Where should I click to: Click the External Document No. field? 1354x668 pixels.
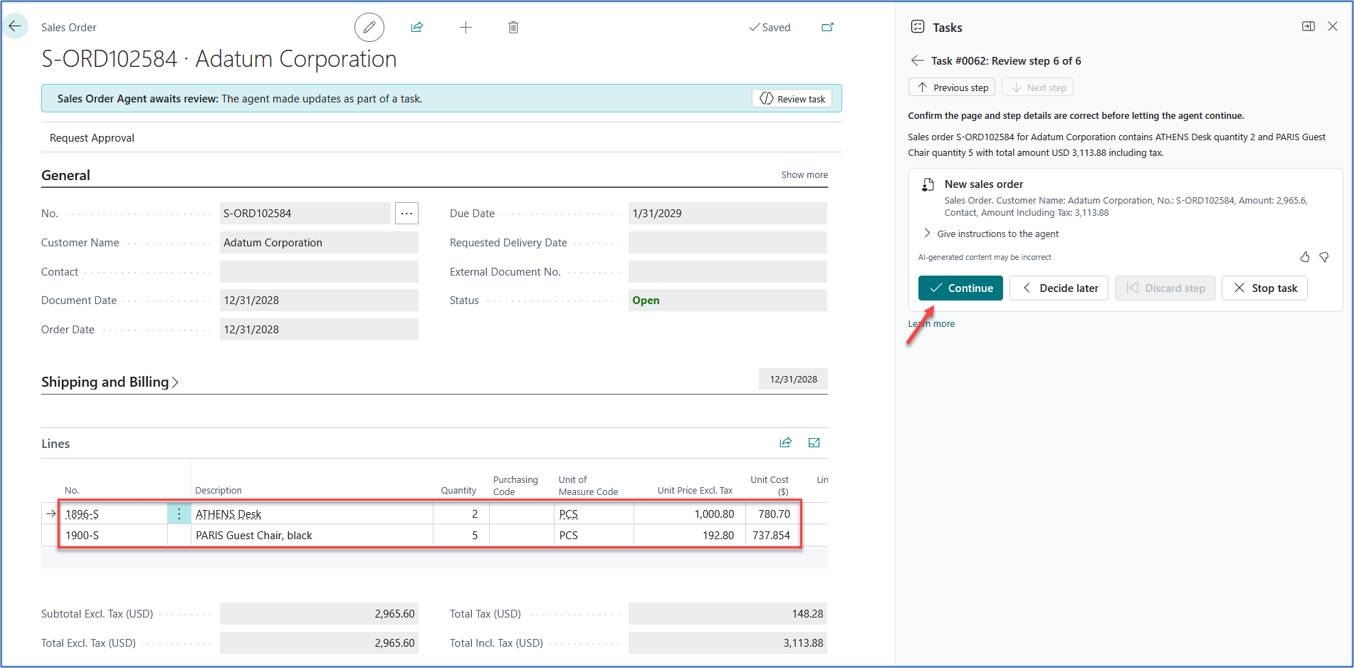728,272
